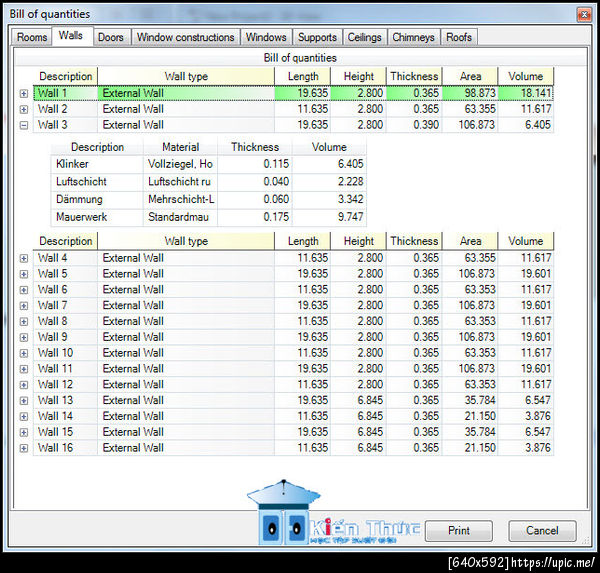Image resolution: width=600 pixels, height=573 pixels.
Task: Select the 'Luftschicht' description cell
Action: pos(97,182)
